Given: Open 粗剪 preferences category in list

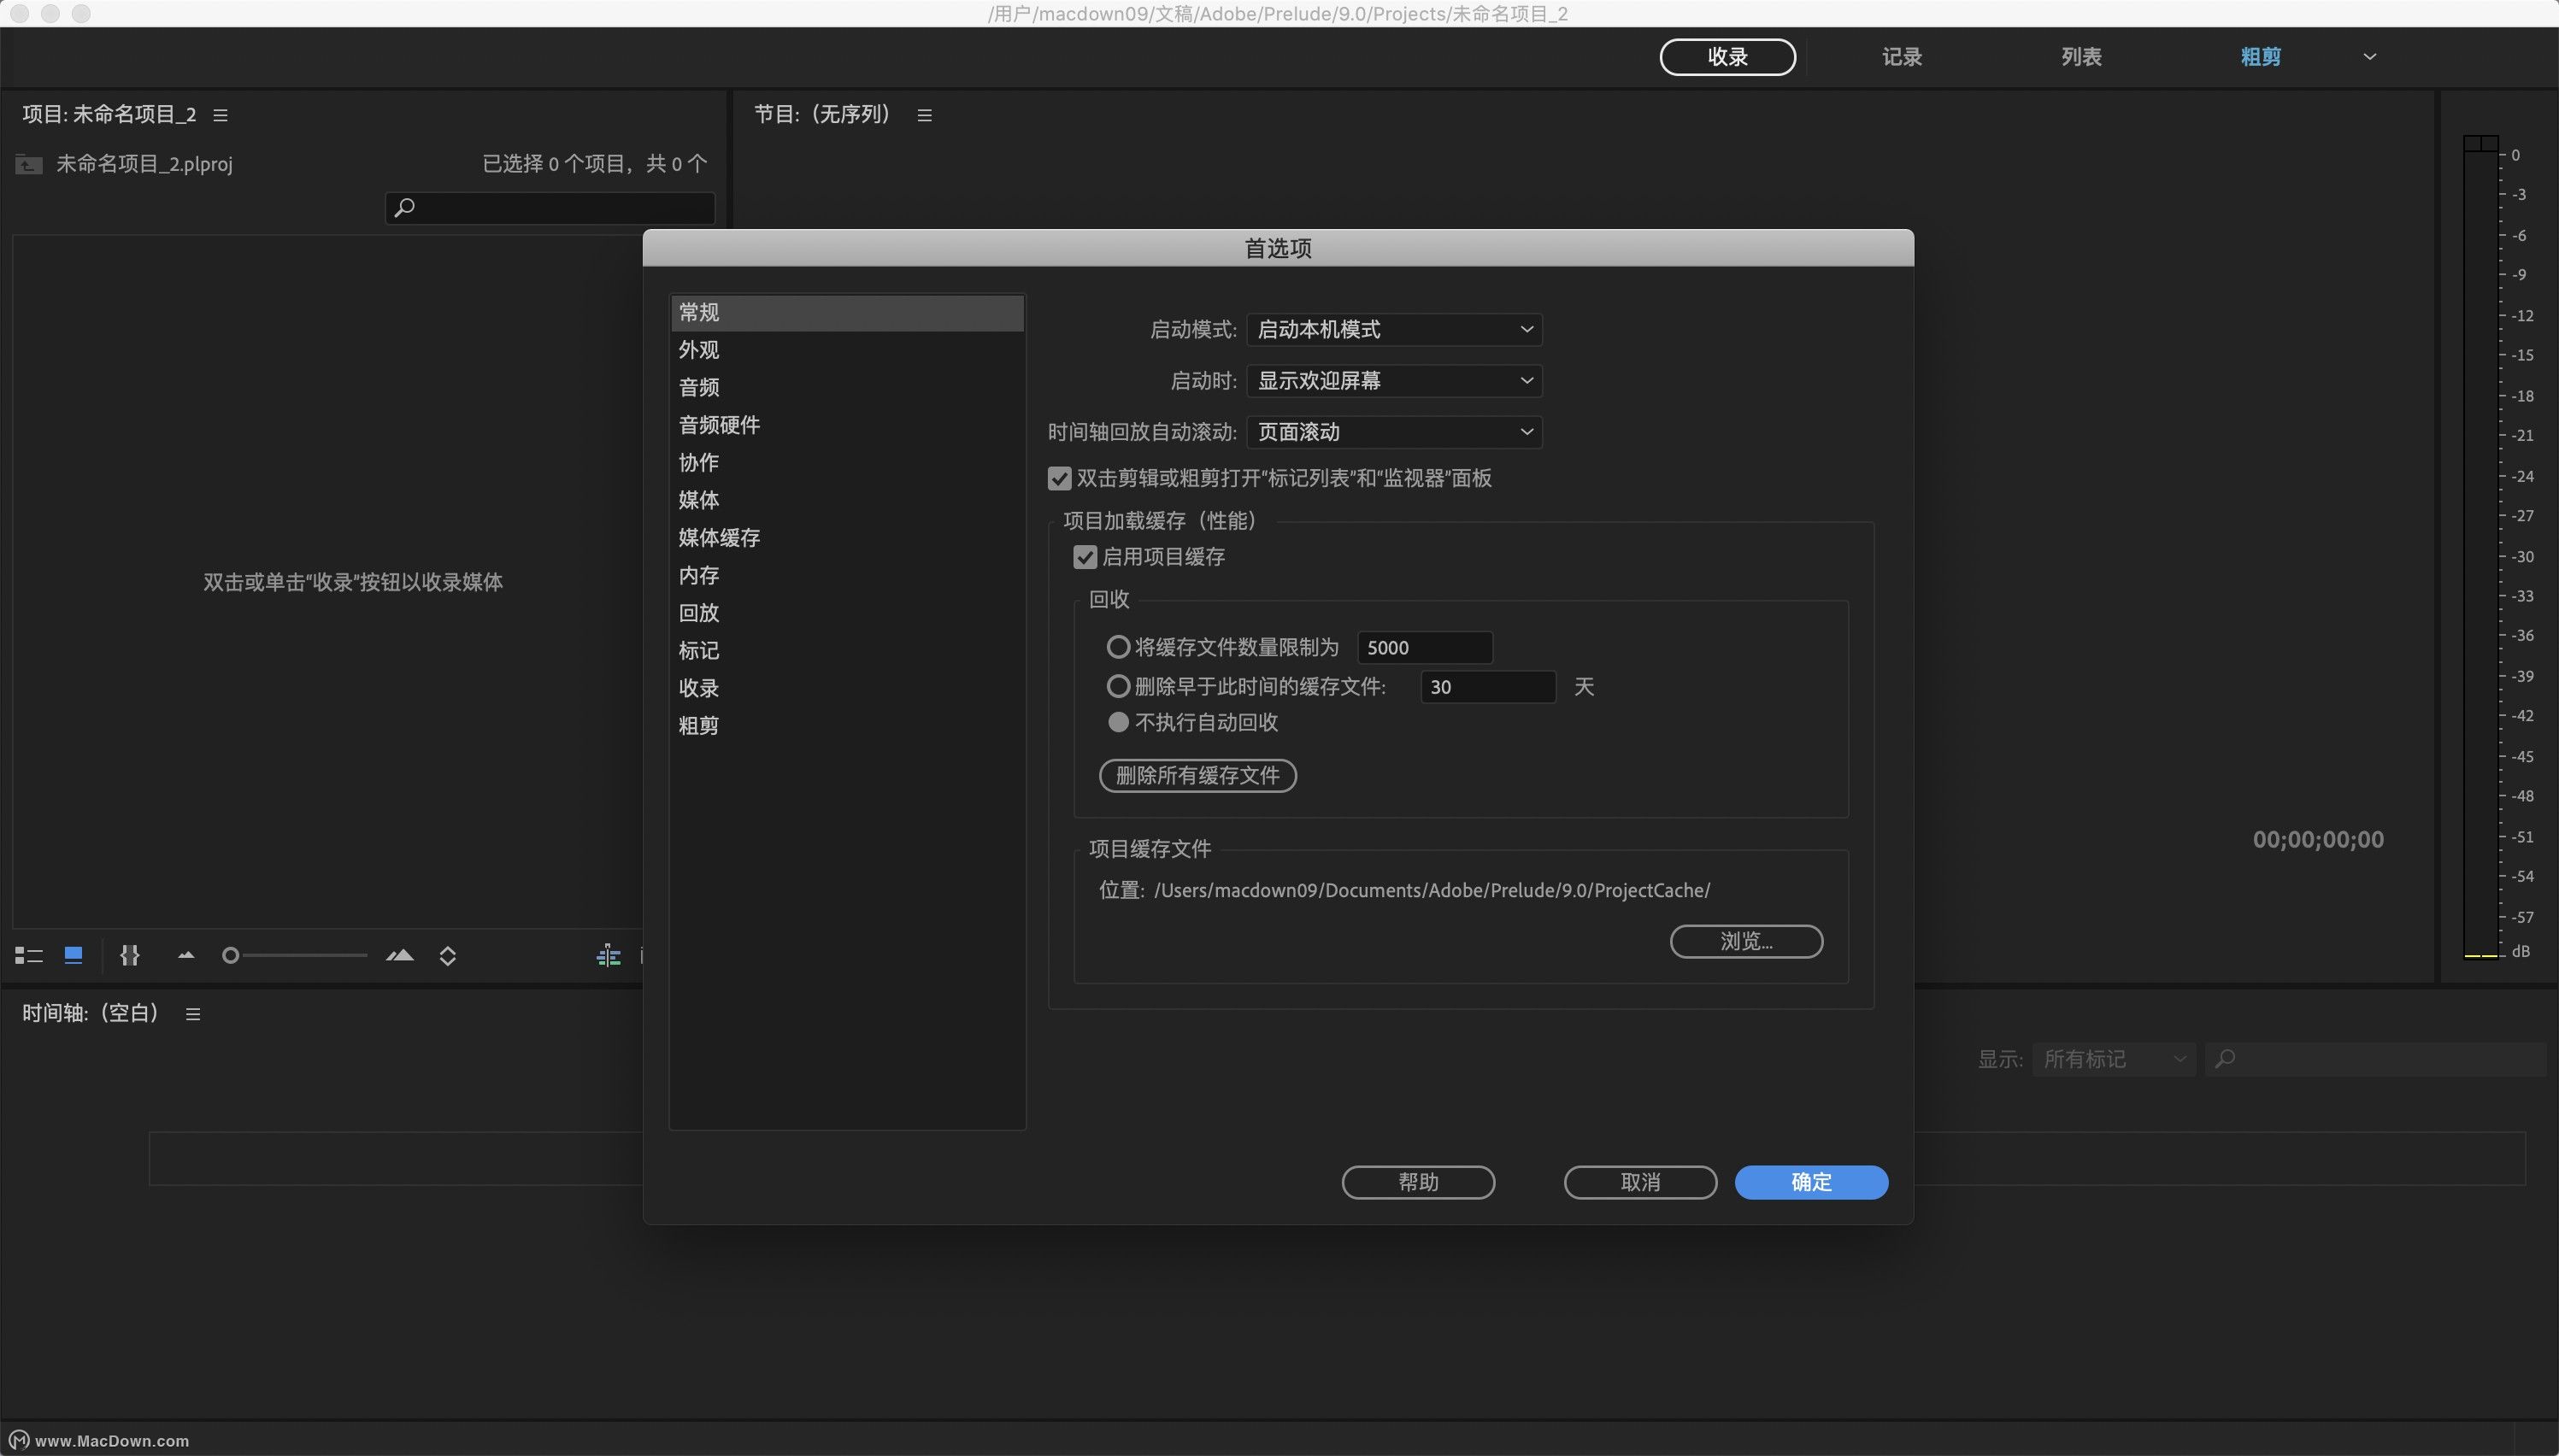Looking at the screenshot, I should tap(847, 725).
